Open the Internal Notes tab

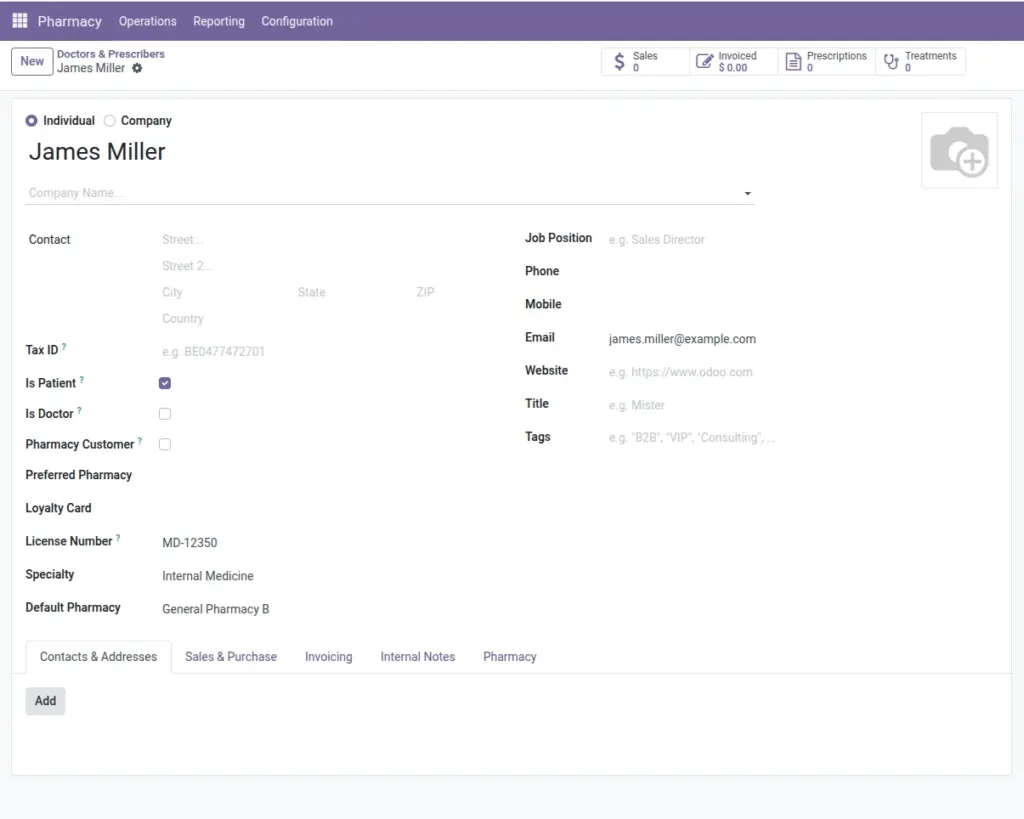coord(418,656)
